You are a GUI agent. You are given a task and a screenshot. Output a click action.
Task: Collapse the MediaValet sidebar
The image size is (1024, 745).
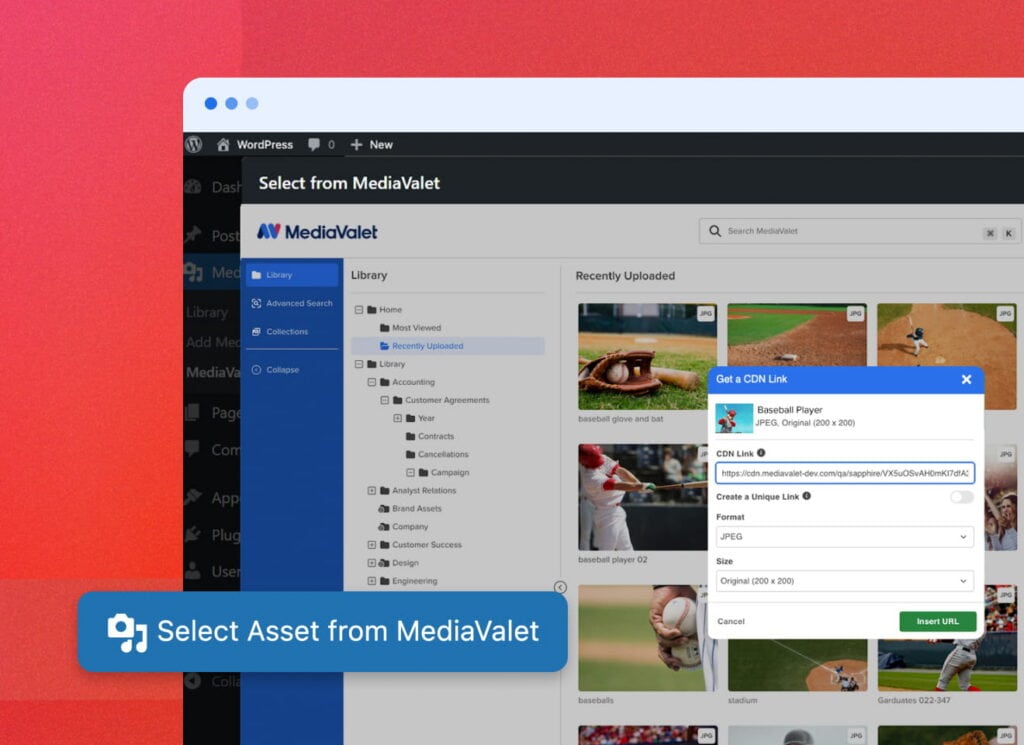[x=276, y=370]
